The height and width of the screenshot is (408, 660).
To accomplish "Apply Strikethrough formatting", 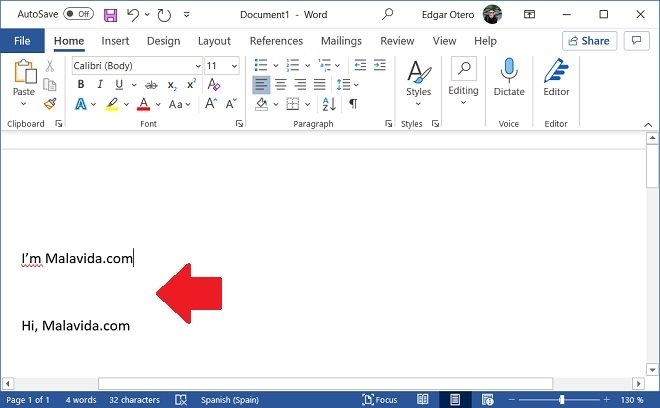I will (x=151, y=85).
